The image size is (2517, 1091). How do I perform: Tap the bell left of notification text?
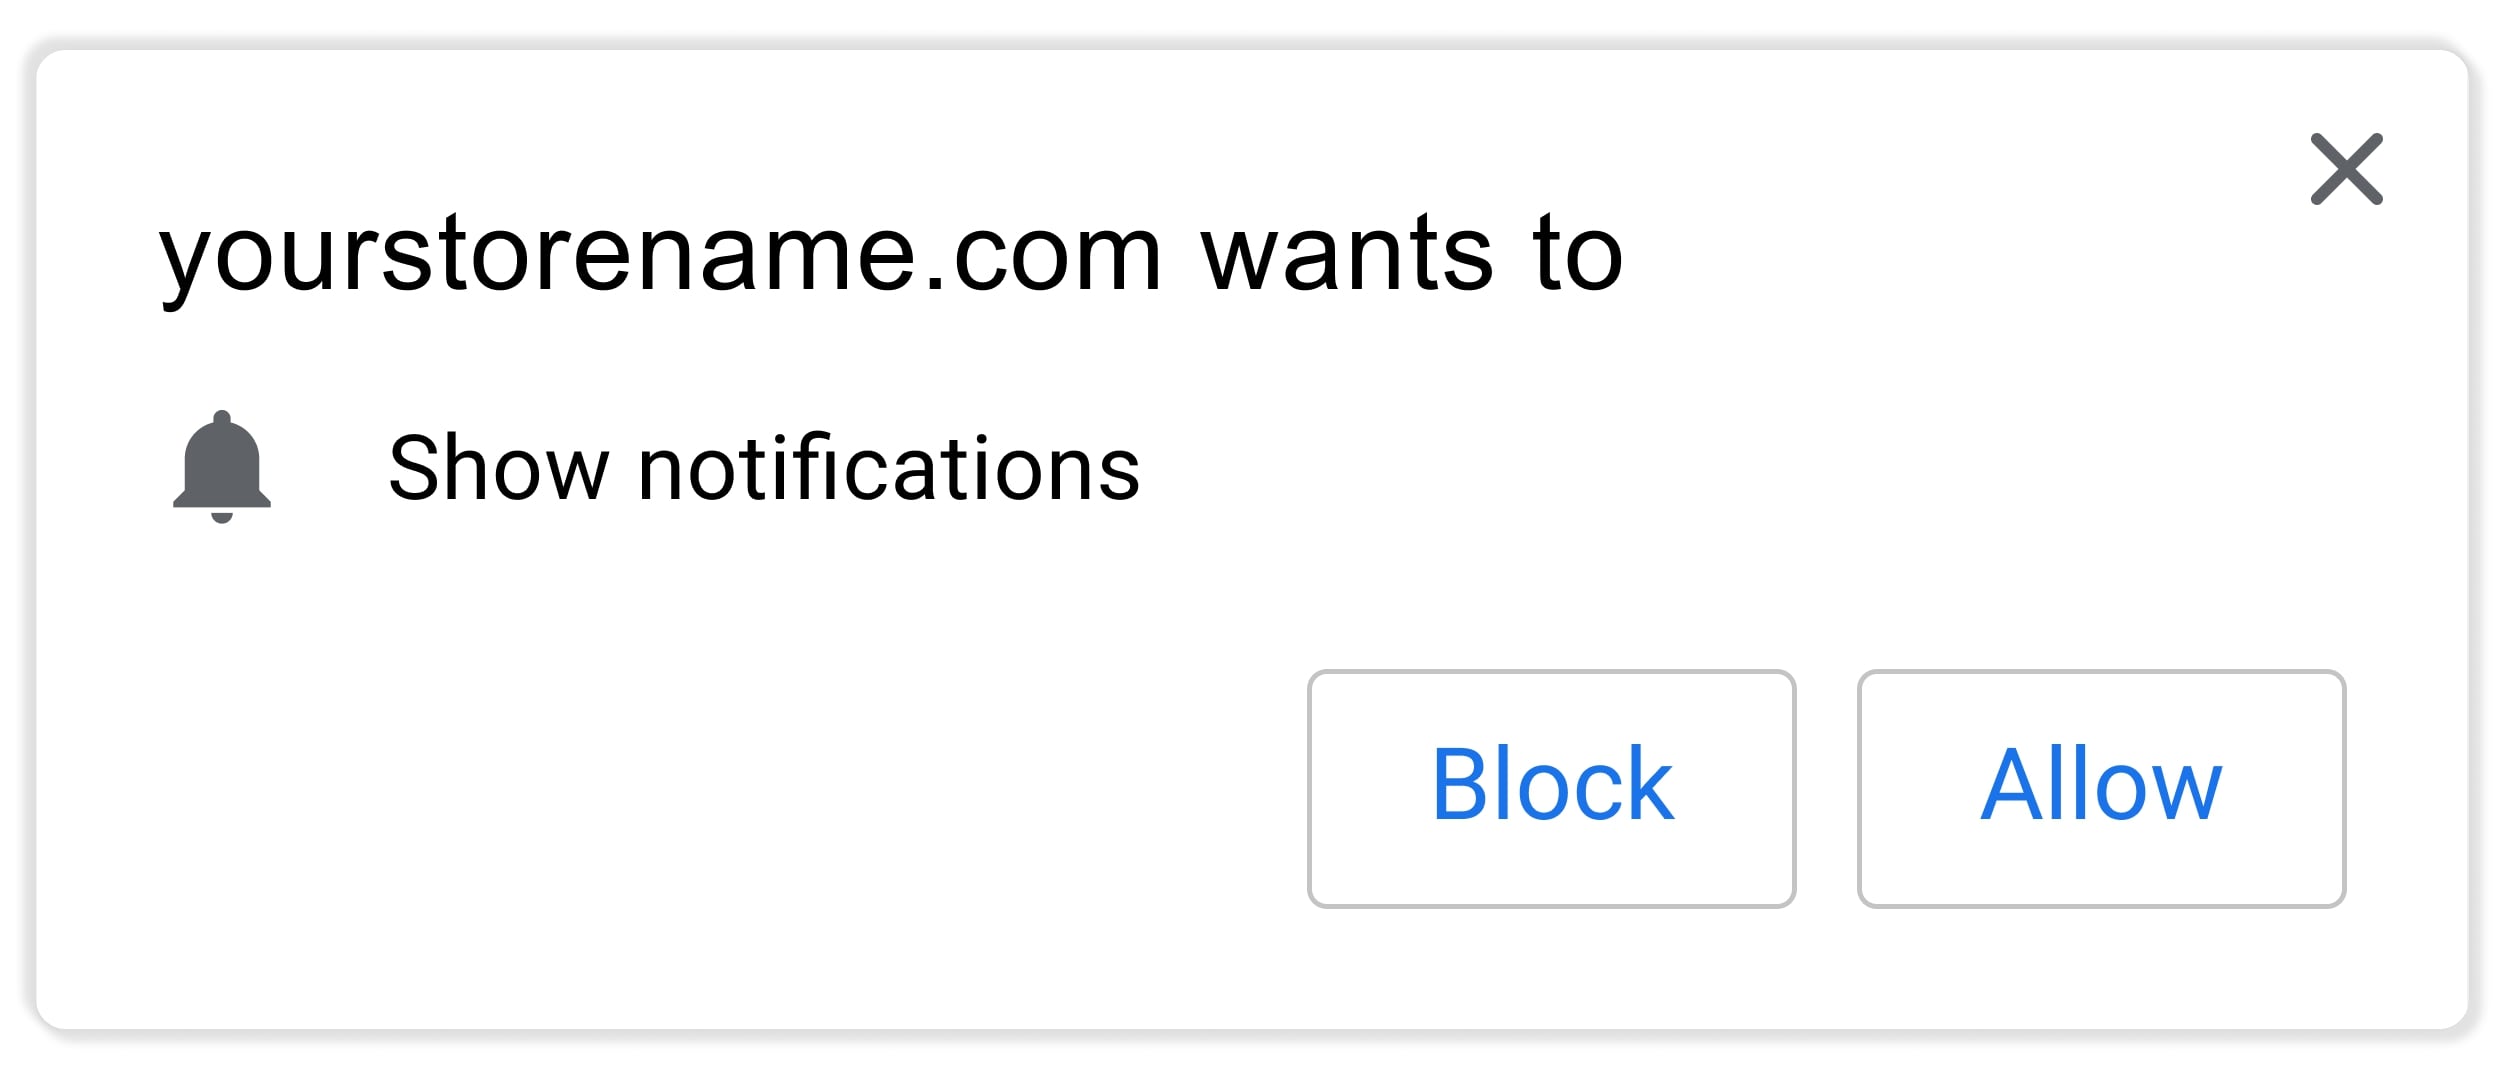click(x=222, y=467)
